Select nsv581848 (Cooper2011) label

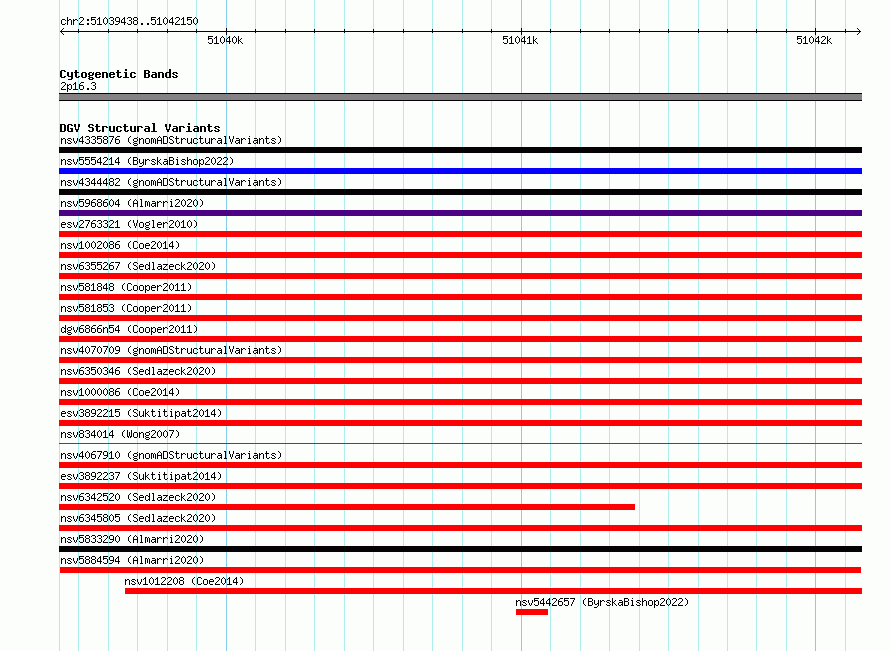(x=126, y=287)
